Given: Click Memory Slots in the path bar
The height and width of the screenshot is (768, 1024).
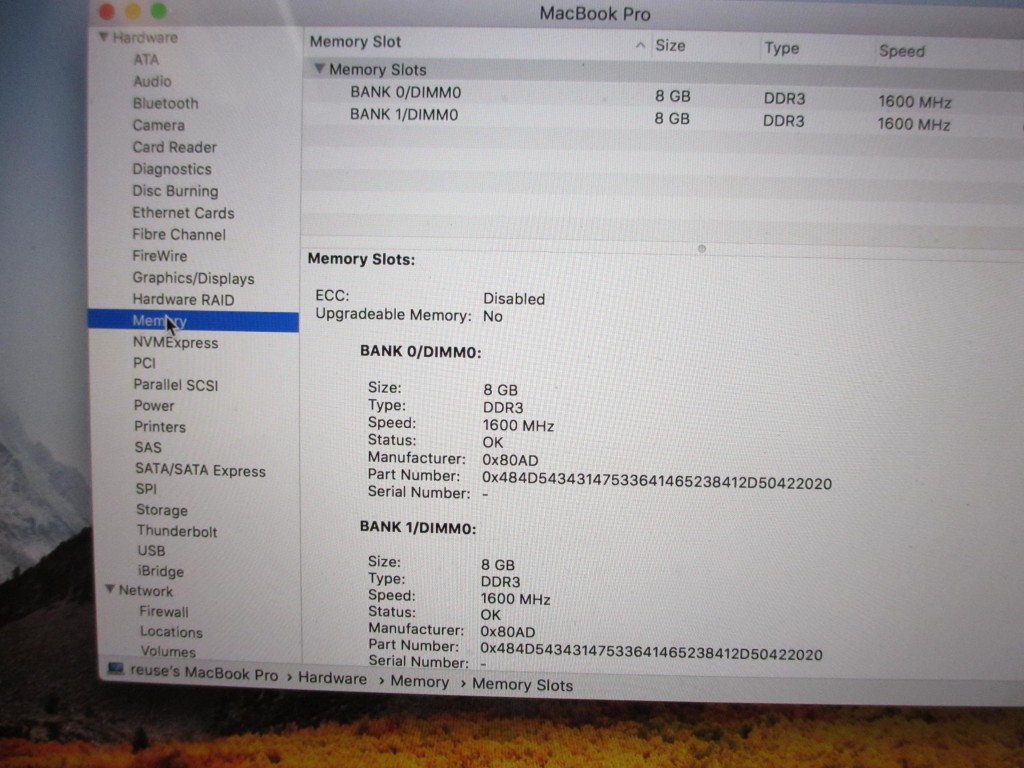Looking at the screenshot, I should tap(522, 684).
